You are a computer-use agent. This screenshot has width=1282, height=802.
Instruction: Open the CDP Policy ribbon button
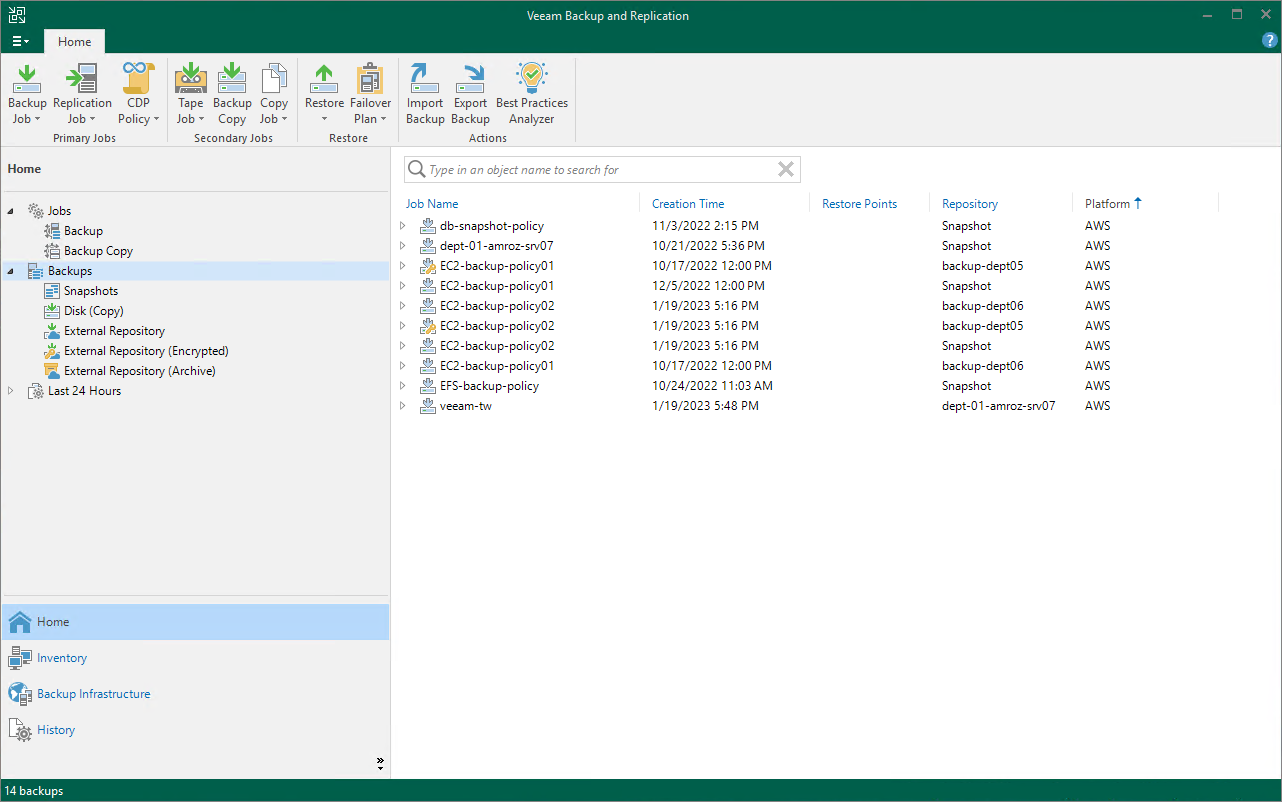138,94
